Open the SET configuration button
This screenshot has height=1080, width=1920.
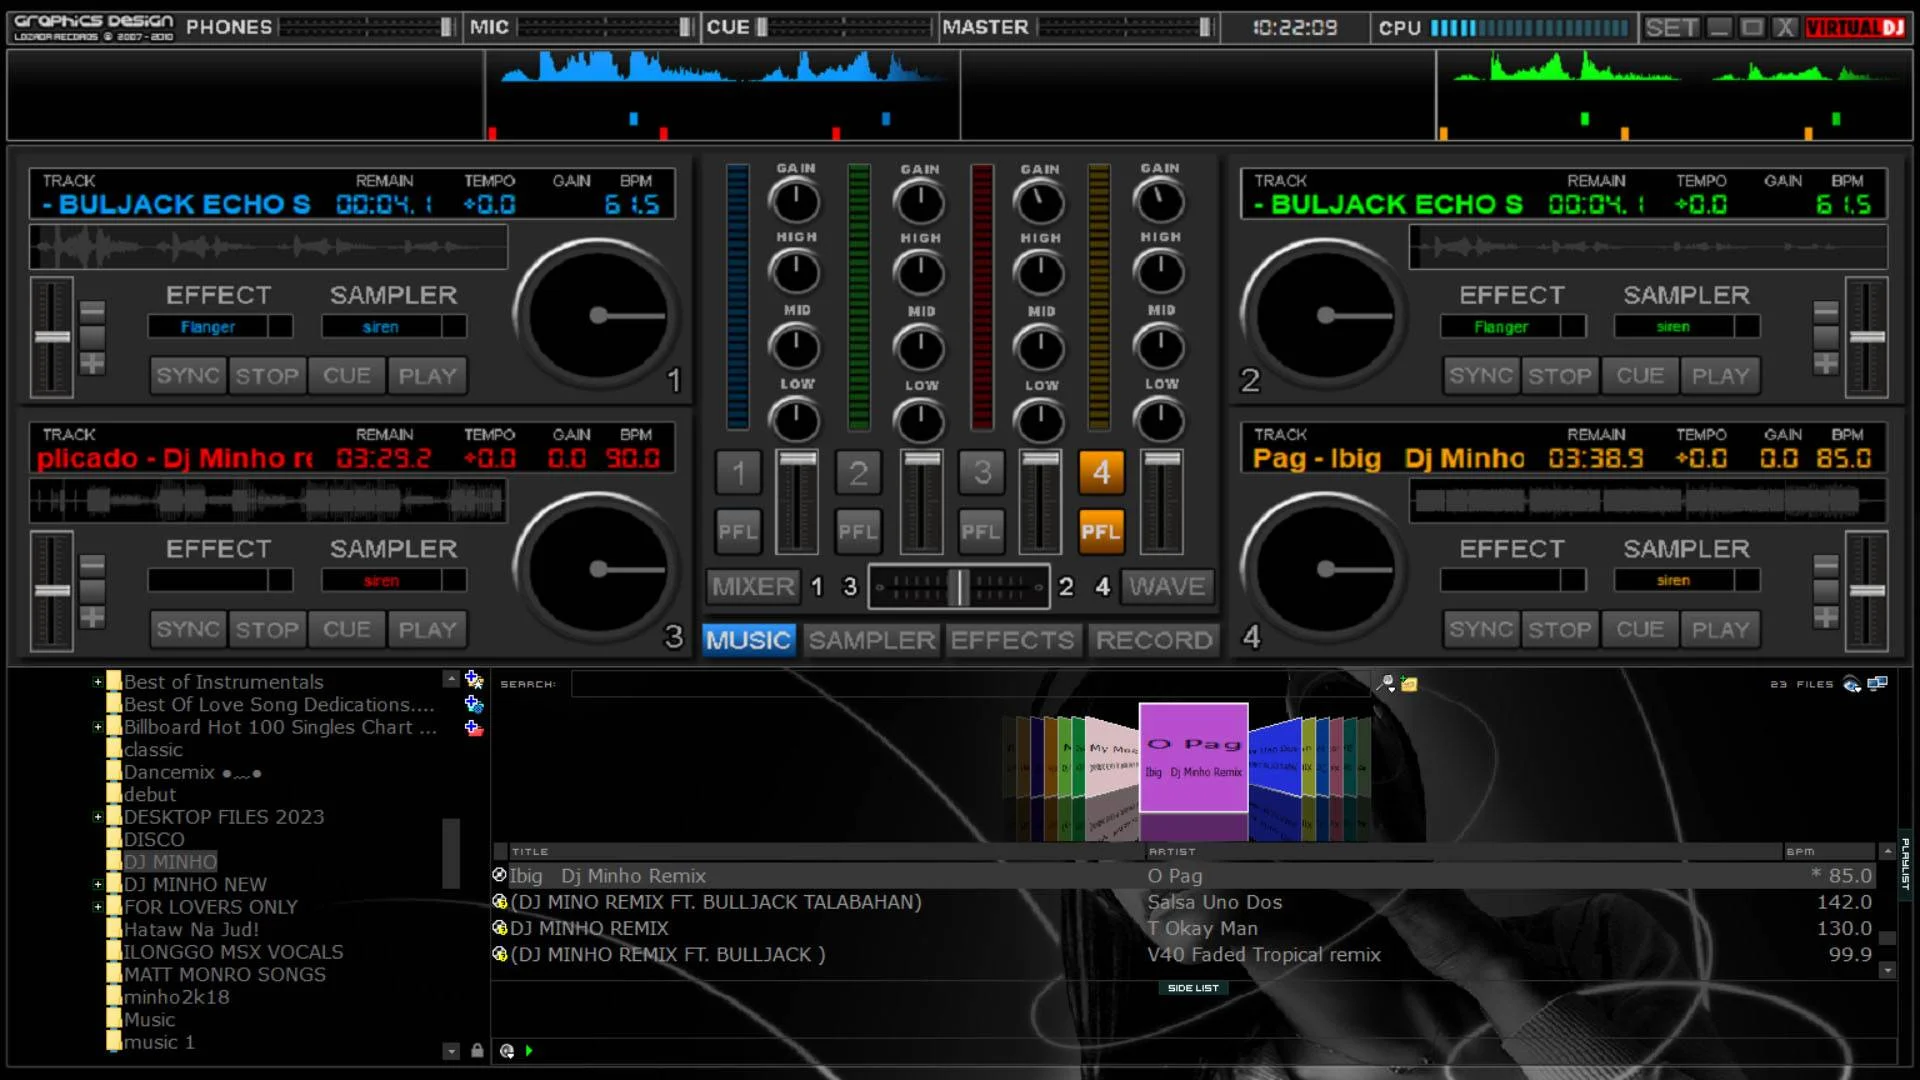click(1671, 28)
